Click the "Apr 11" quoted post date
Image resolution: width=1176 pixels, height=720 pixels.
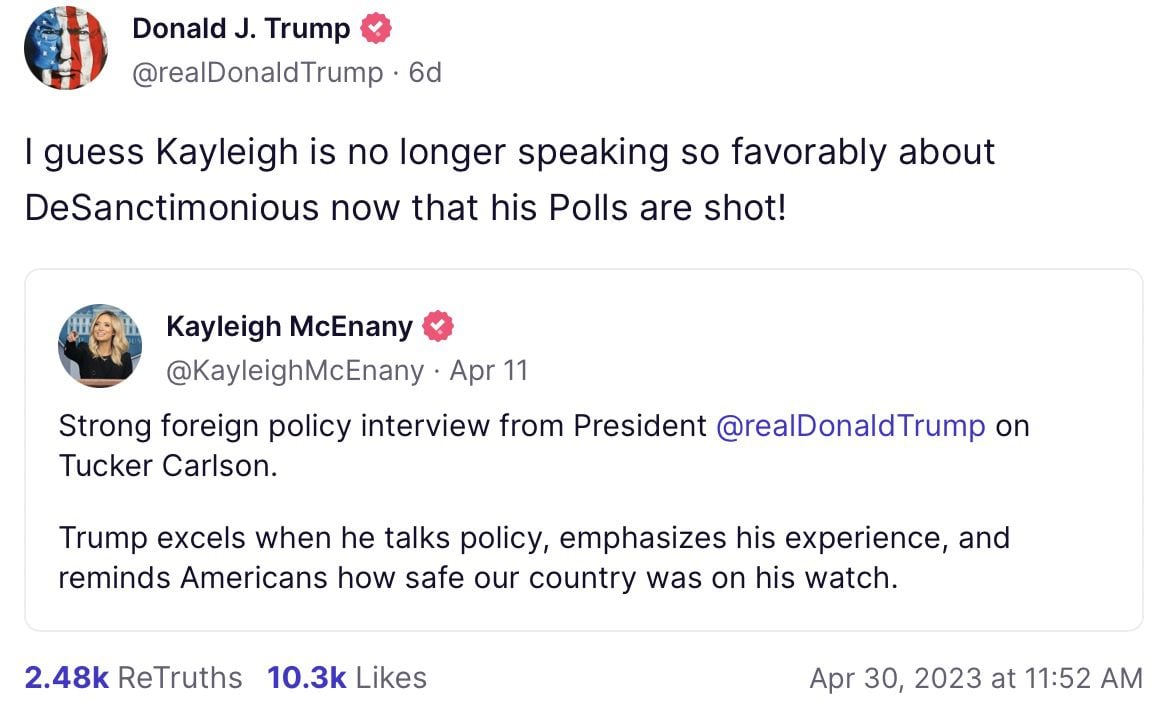[x=489, y=370]
